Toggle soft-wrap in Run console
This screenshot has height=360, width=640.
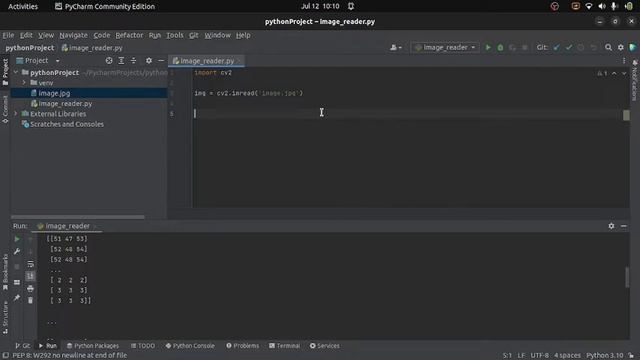(x=31, y=264)
